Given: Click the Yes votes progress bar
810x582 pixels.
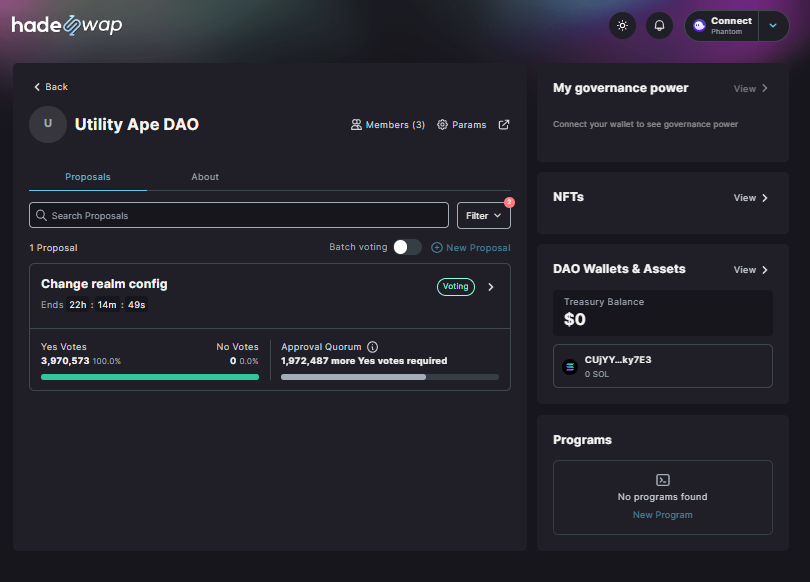Looking at the screenshot, I should point(150,377).
